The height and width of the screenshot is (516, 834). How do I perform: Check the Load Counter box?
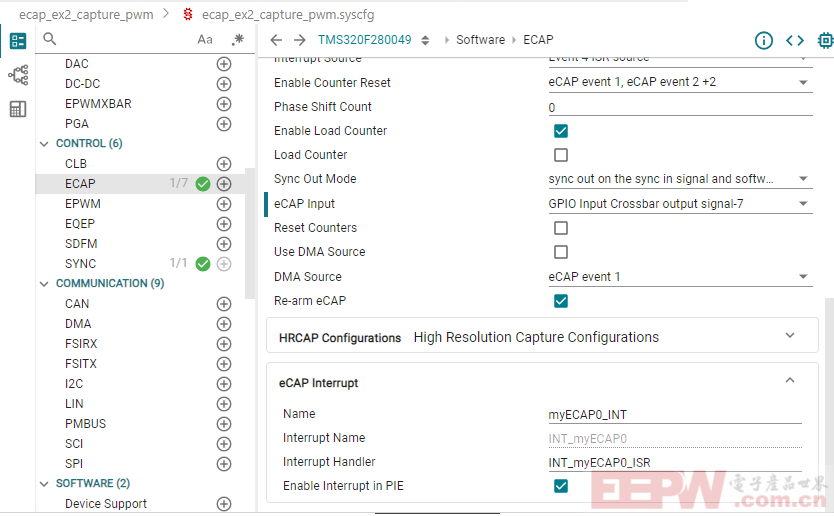561,155
